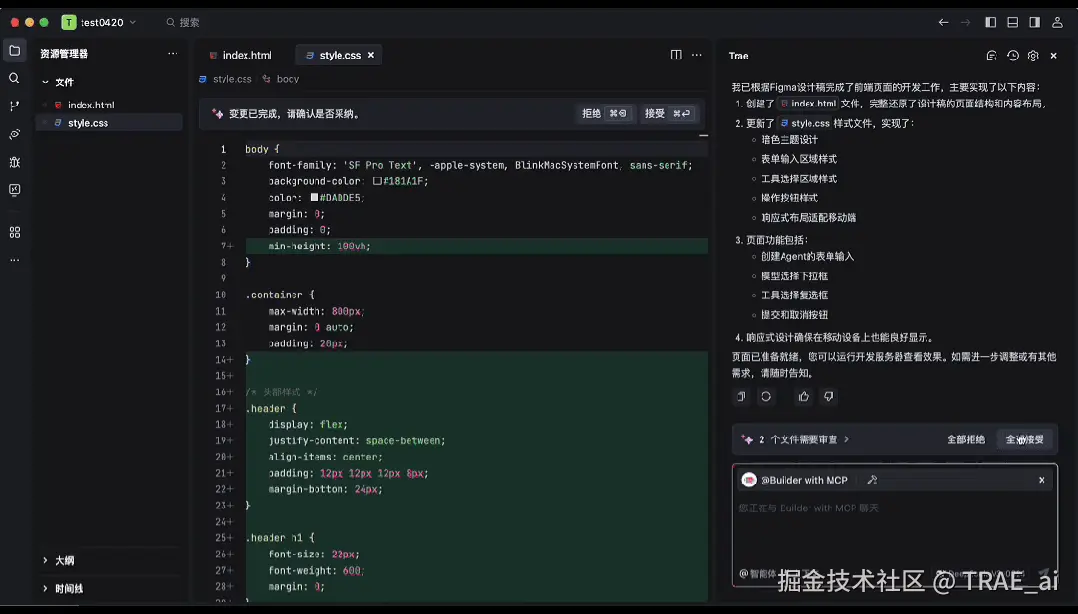
Task: Click line number 14 in the gutter
Action: coord(220,360)
